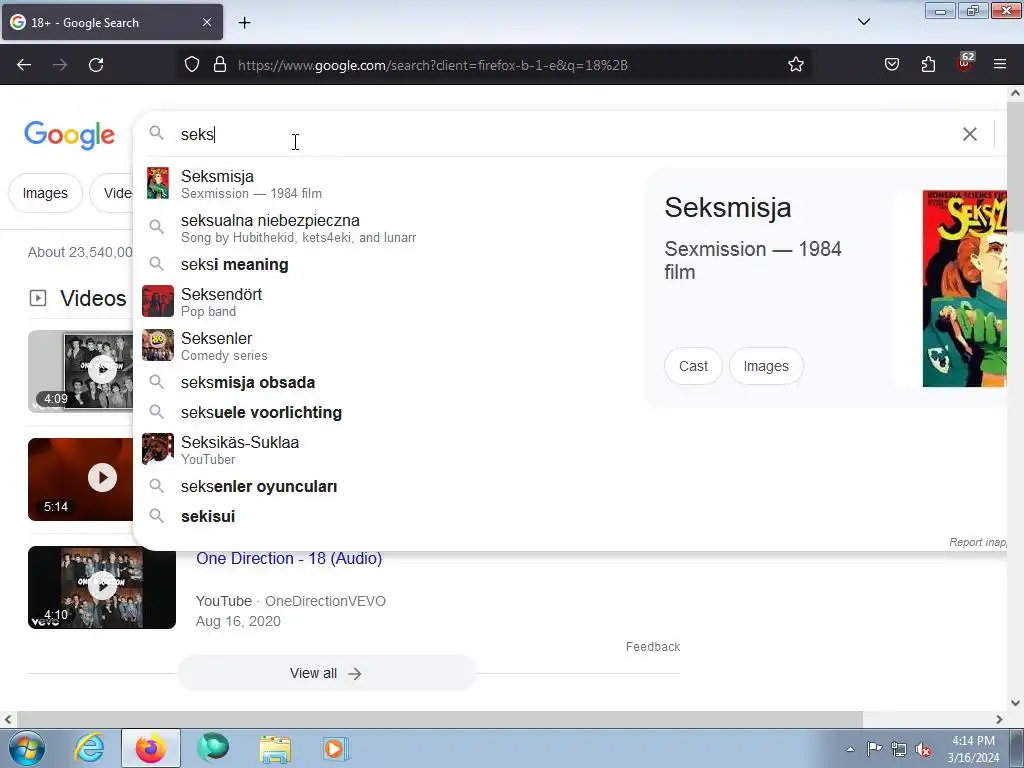Expand the list all tabs chevron
This screenshot has height=768, width=1024.
point(863,22)
